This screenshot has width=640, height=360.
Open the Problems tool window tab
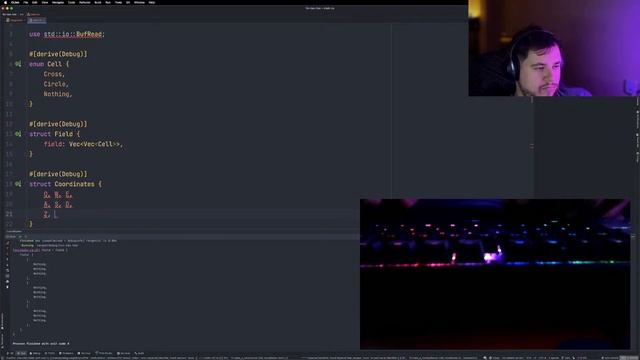tap(66, 353)
